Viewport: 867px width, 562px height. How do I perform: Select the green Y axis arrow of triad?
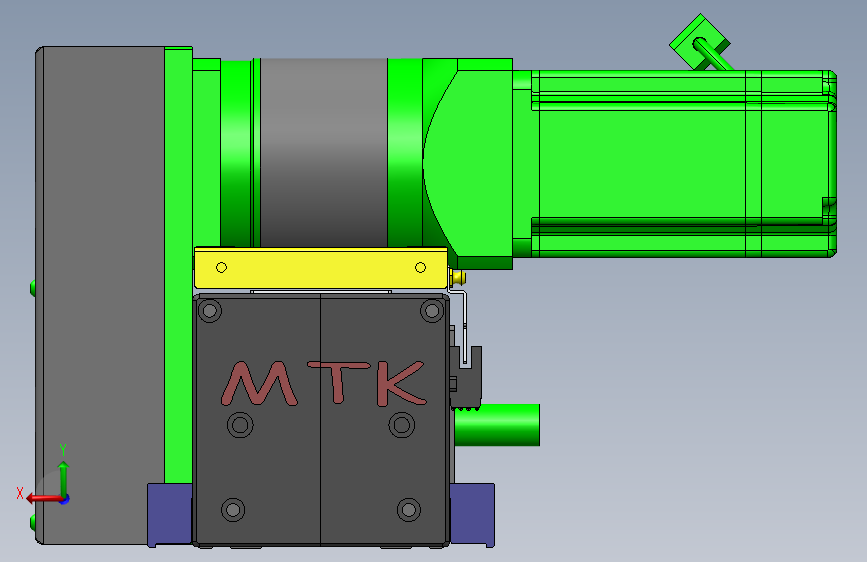point(63,478)
